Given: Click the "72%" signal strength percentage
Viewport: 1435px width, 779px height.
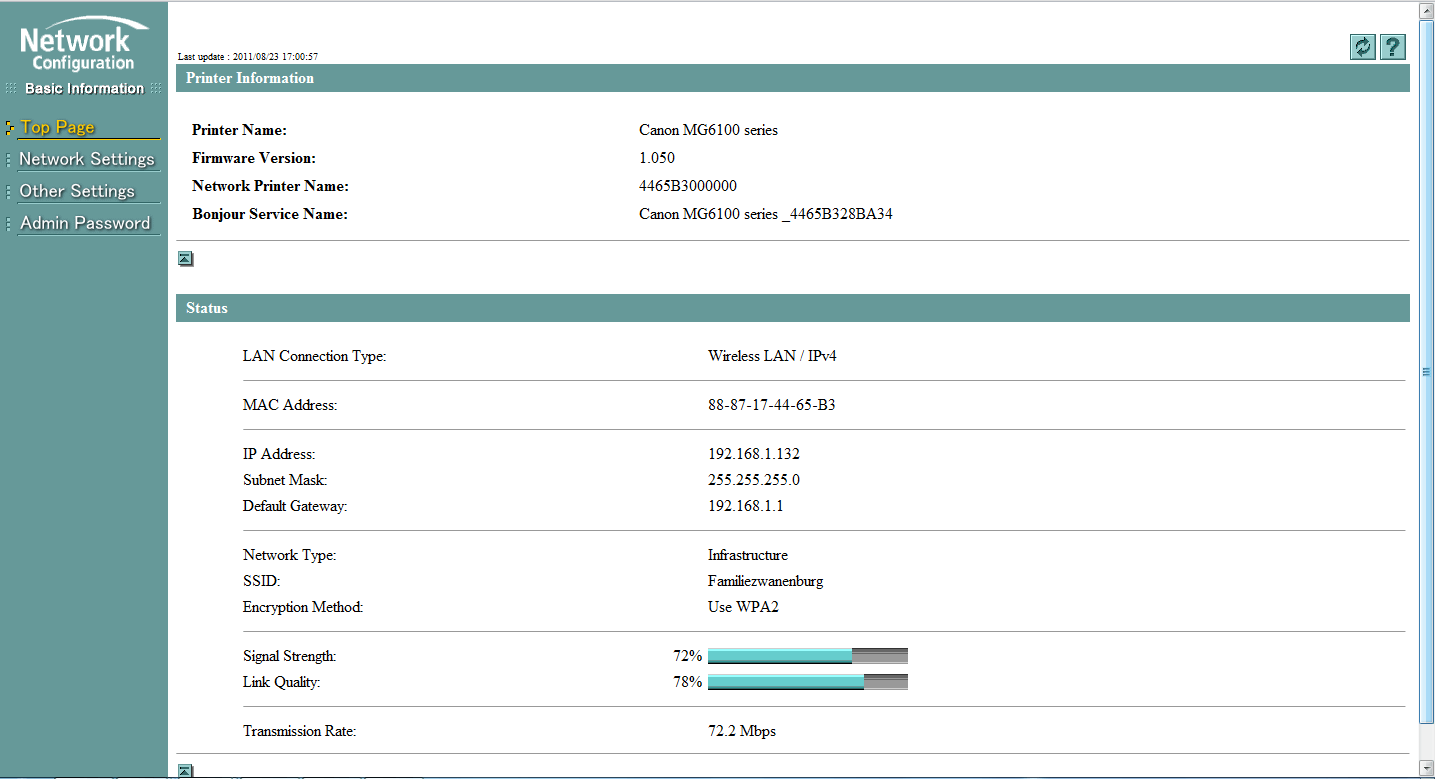Looking at the screenshot, I should (x=688, y=657).
